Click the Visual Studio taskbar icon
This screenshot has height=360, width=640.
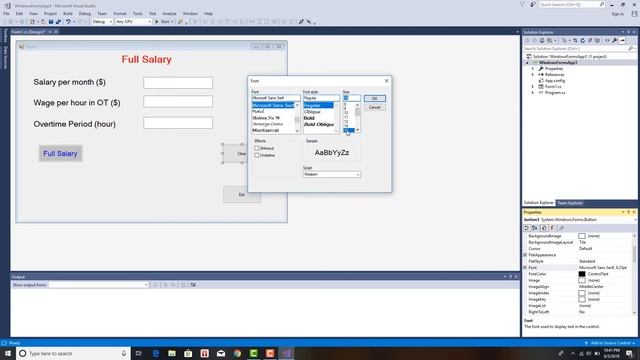(286, 353)
